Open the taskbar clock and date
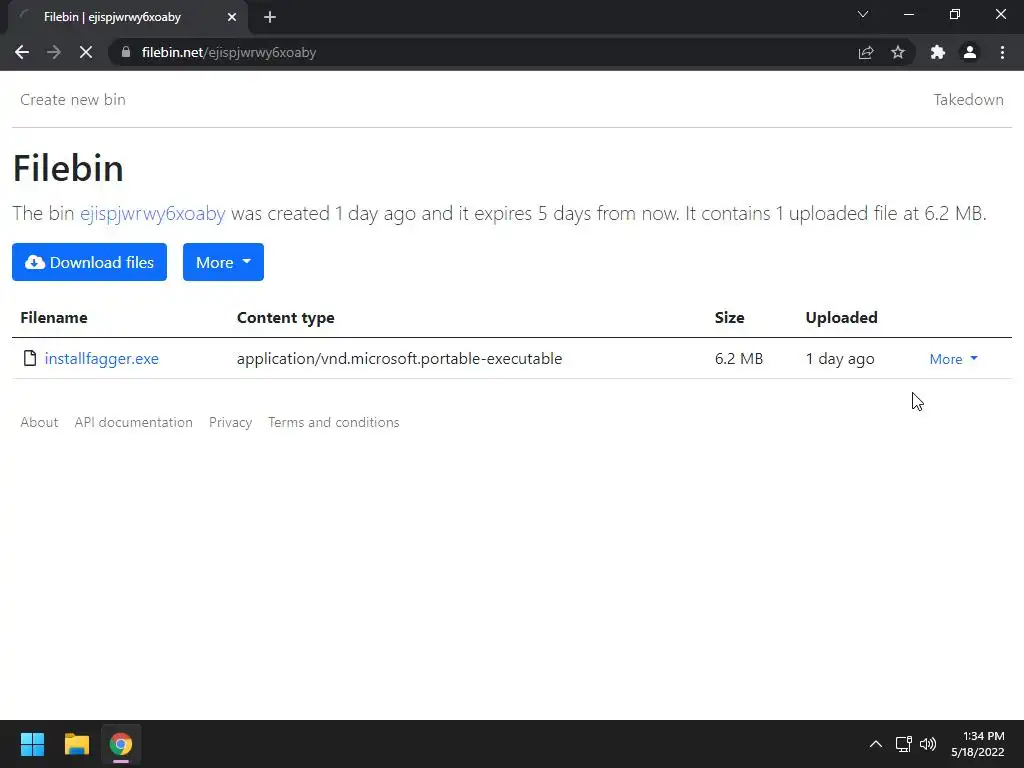The height and width of the screenshot is (768, 1024). (x=978, y=744)
